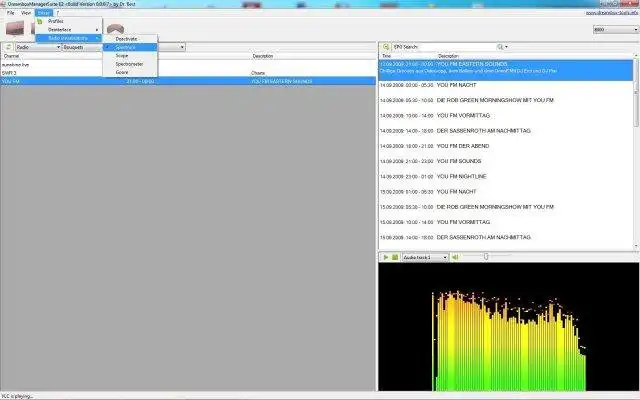Choose Goom visualization
Image resolution: width=640 pixels, height=400 pixels.
point(130,72)
